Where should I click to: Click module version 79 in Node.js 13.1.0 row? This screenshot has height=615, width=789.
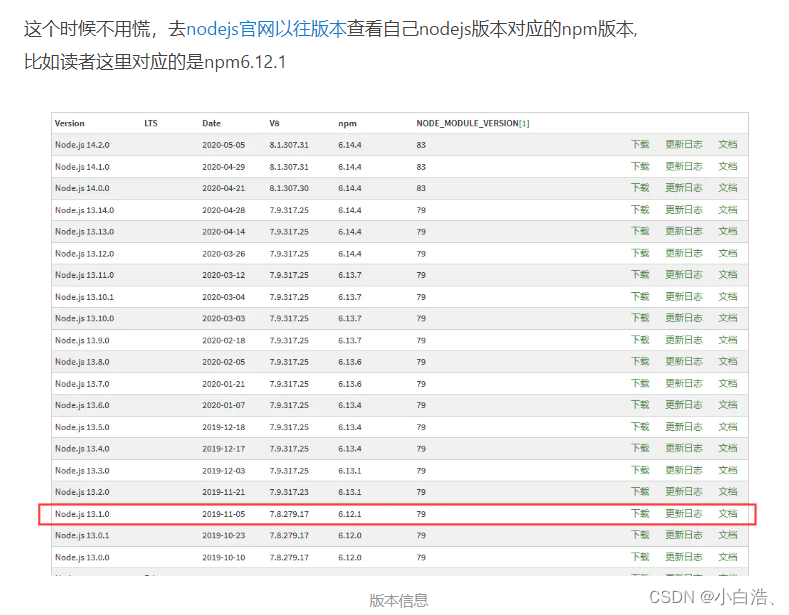pos(421,514)
